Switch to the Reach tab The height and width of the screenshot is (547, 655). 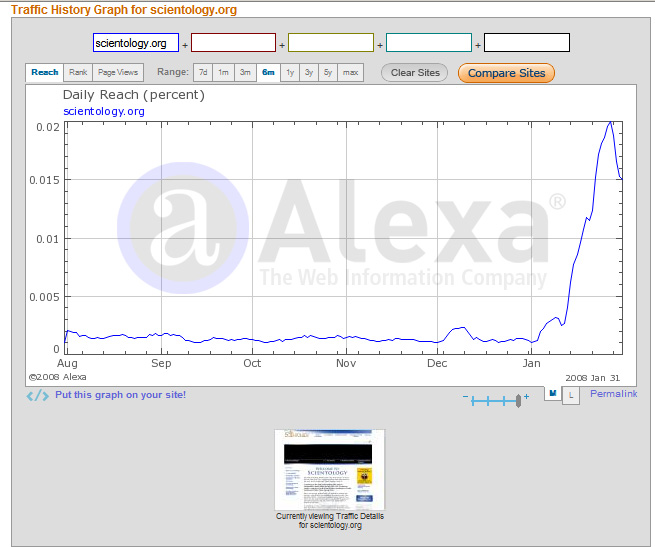click(x=45, y=72)
